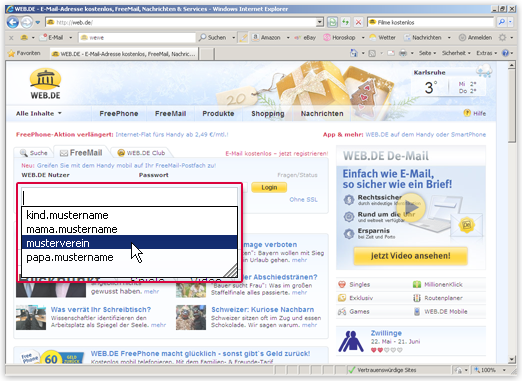Click the Ohne SSL link
This screenshot has width=522, height=381.
point(303,200)
